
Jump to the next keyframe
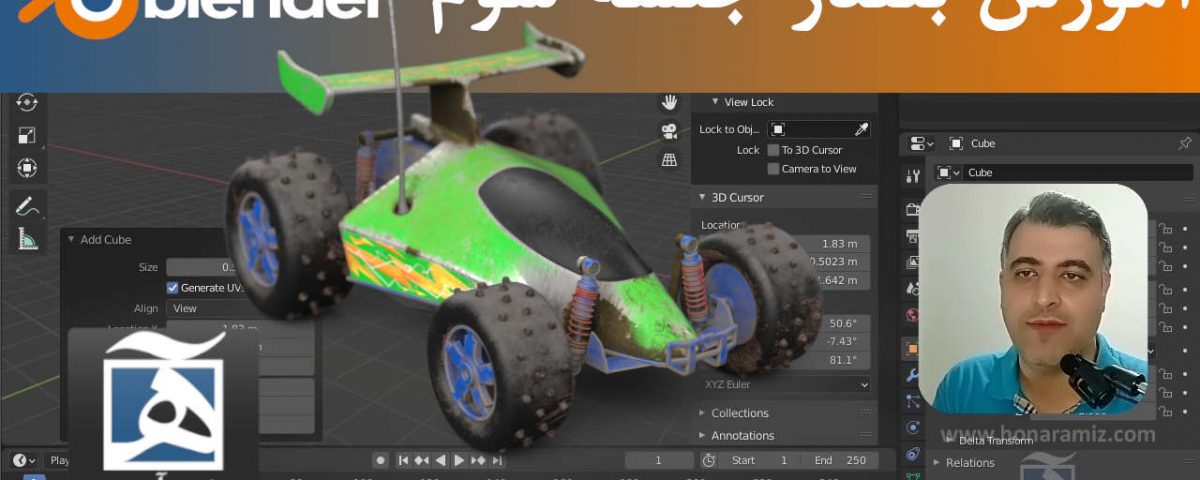[478, 460]
